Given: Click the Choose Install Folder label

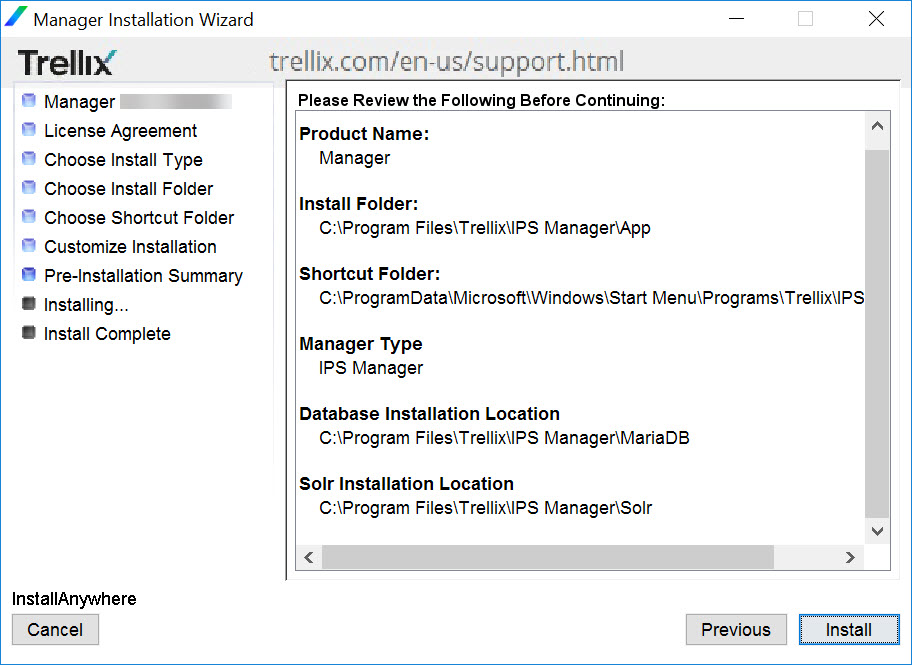Looking at the screenshot, I should pos(129,189).
